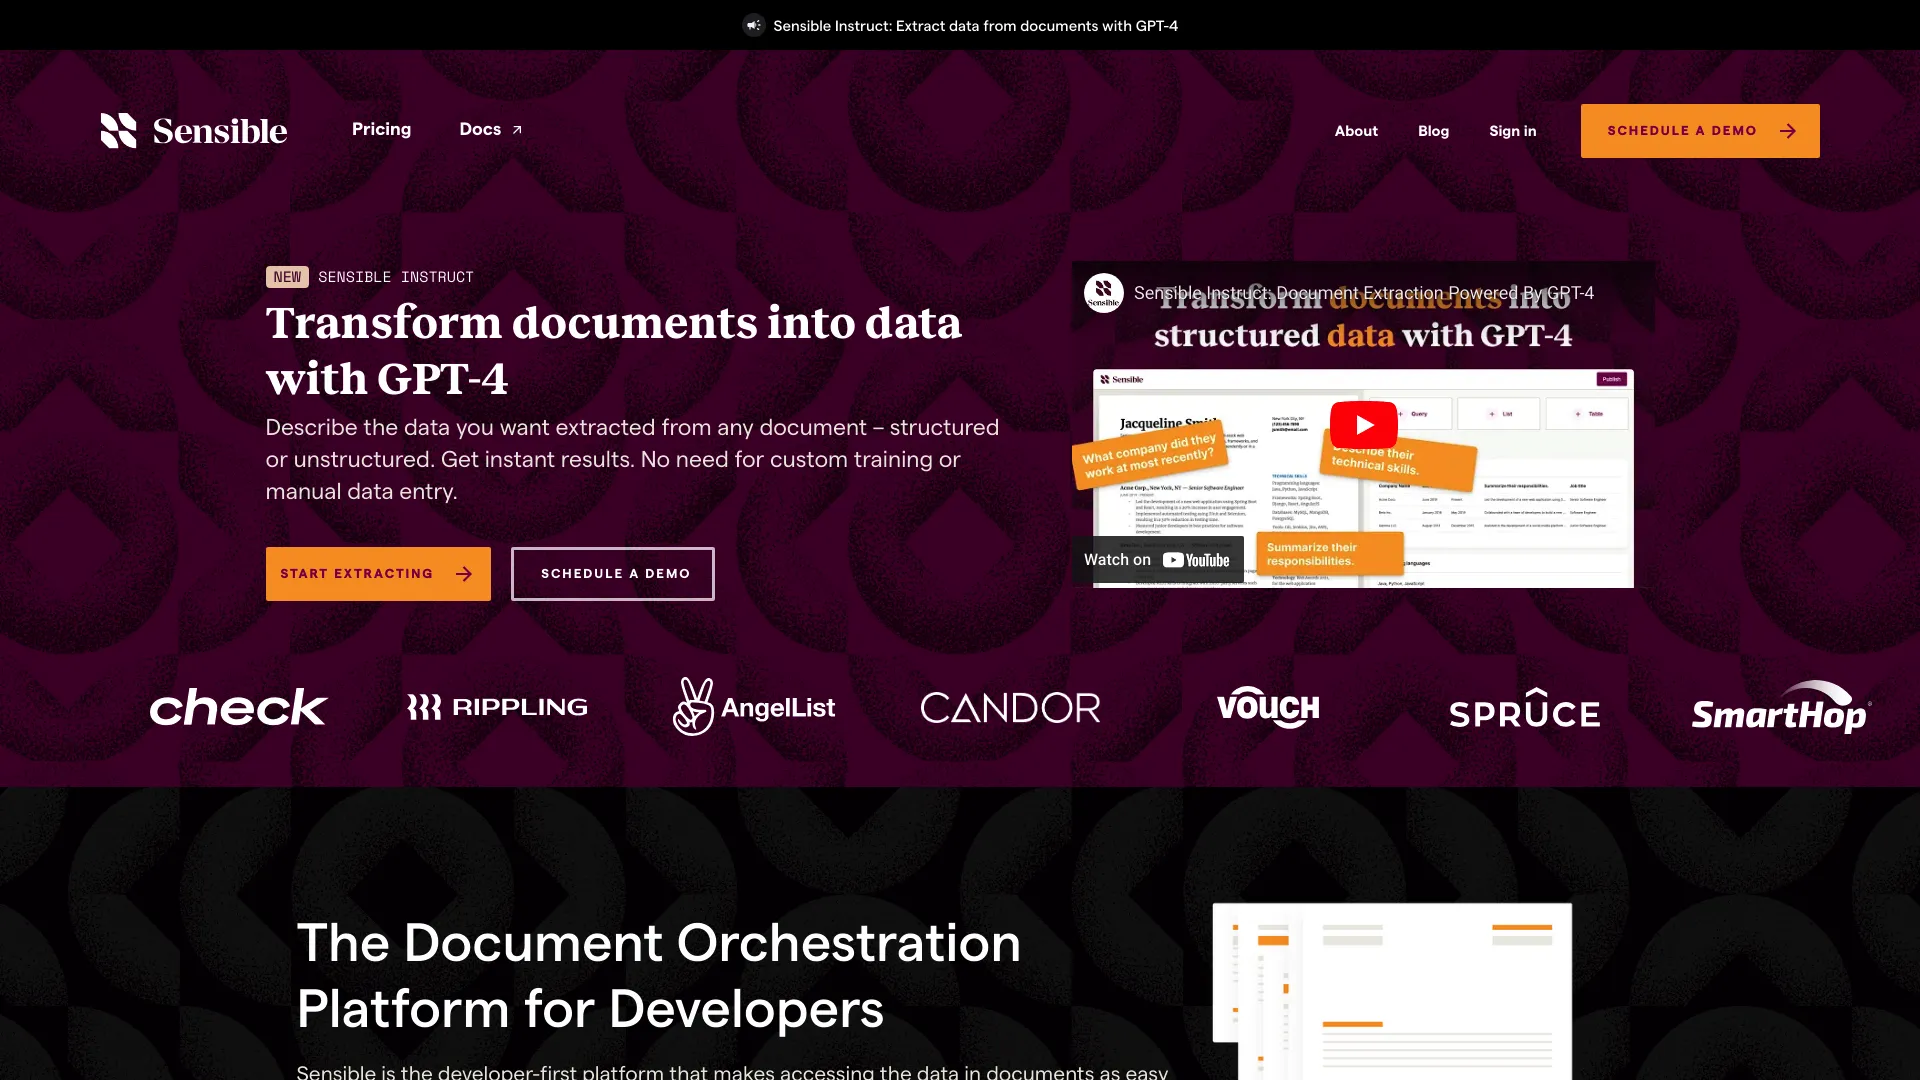Click the Sensible Instruct announcement banner text
This screenshot has height=1080, width=1920.
coord(975,26)
